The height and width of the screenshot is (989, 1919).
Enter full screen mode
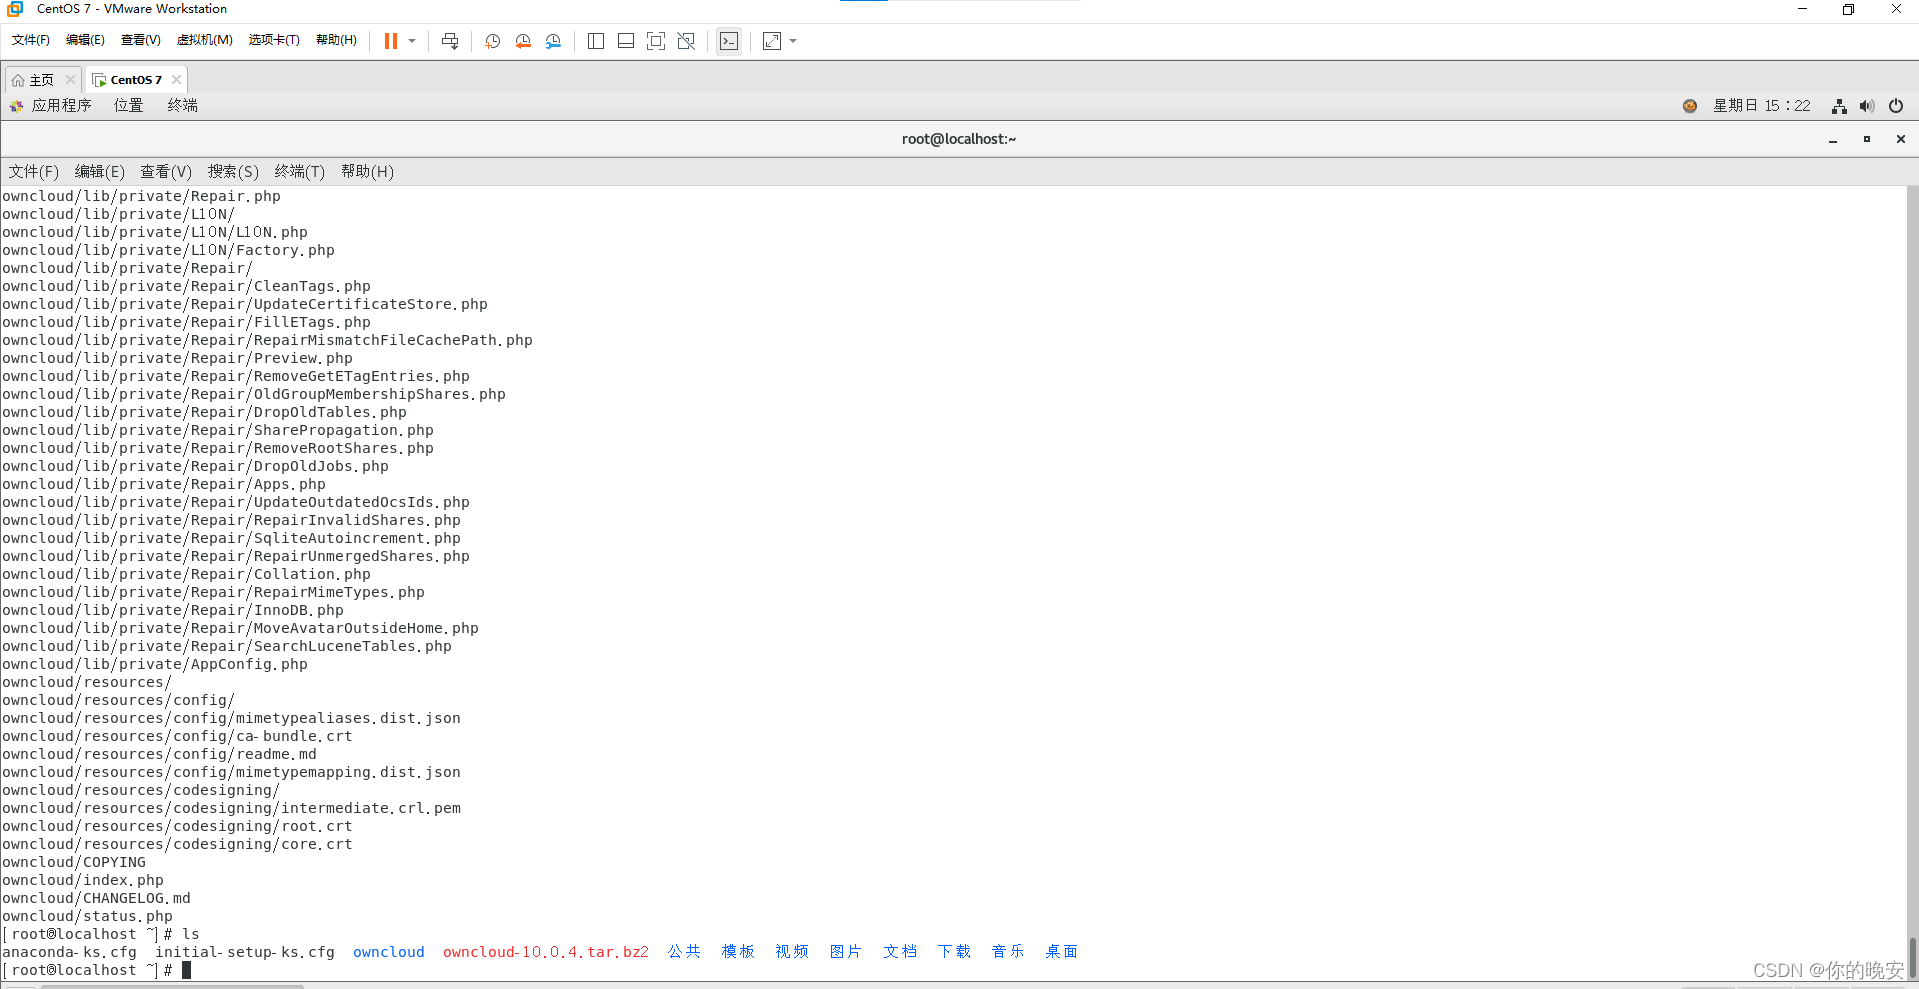(x=656, y=41)
